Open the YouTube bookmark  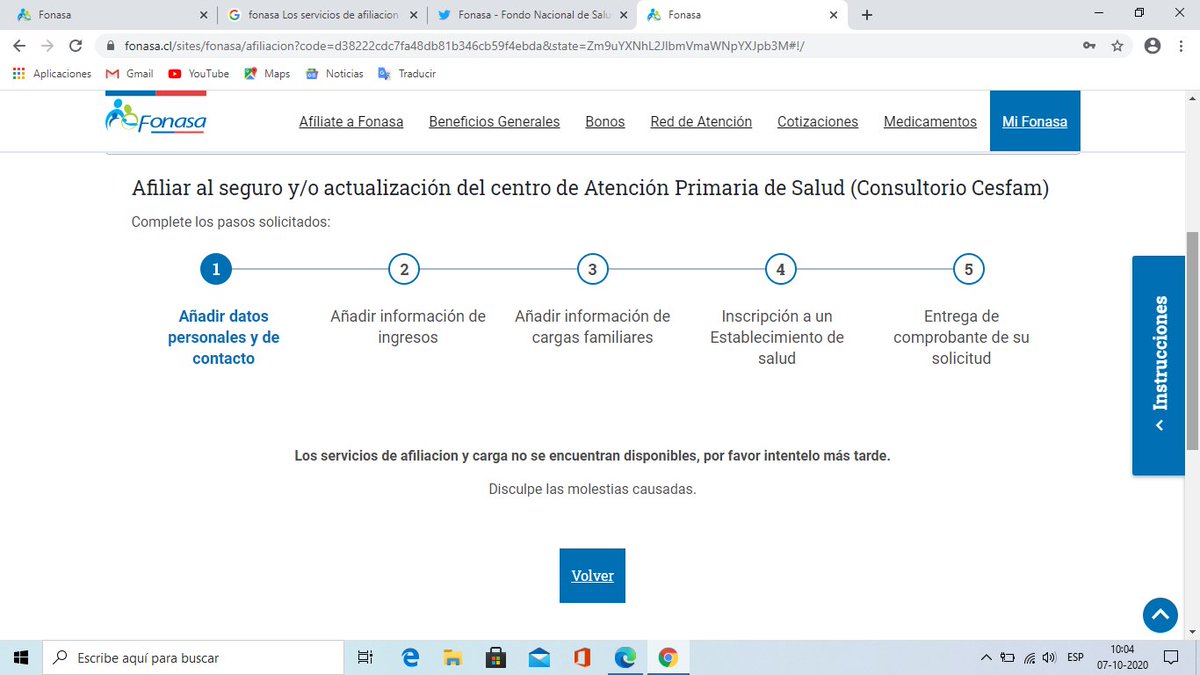click(x=198, y=74)
